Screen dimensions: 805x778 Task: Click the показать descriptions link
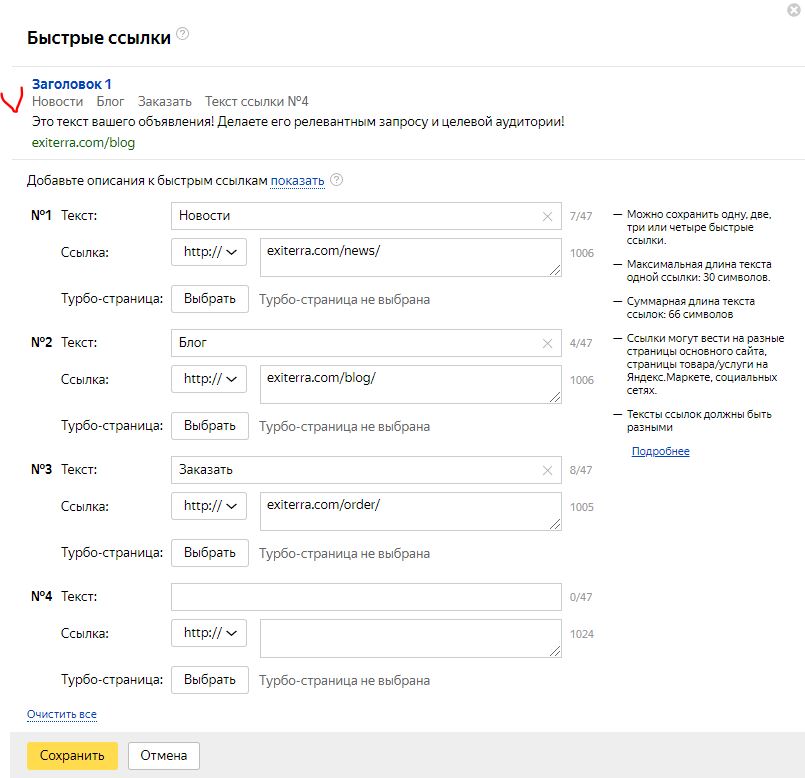tap(297, 181)
